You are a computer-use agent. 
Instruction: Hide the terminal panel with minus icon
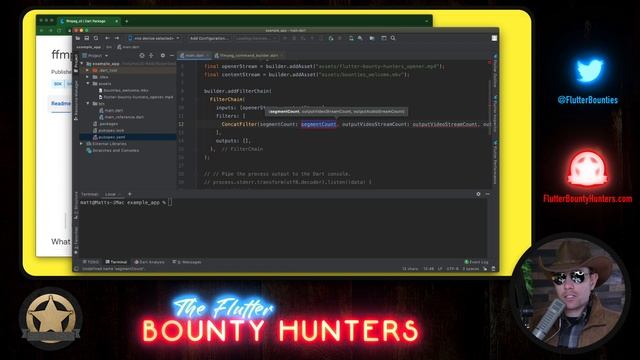click(487, 194)
